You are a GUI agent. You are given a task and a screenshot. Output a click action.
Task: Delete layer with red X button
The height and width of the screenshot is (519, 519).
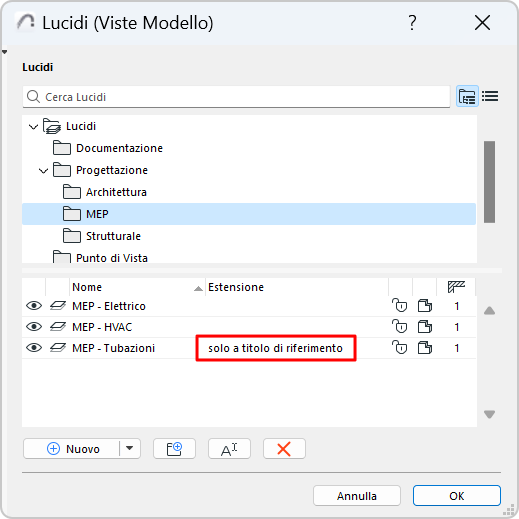(x=284, y=449)
